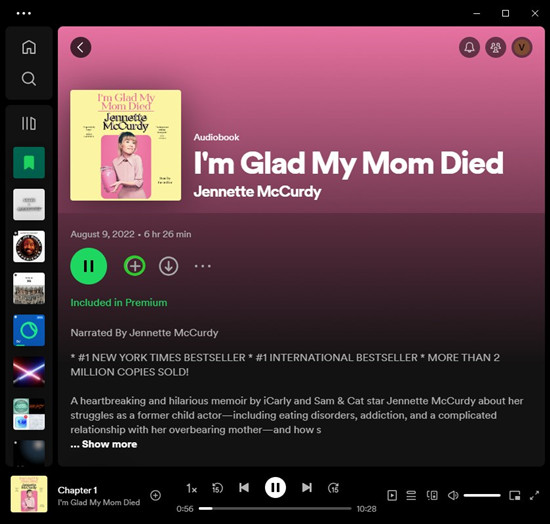
Task: Open the green bookmark Your Episodes tile
Action: pos(29,162)
